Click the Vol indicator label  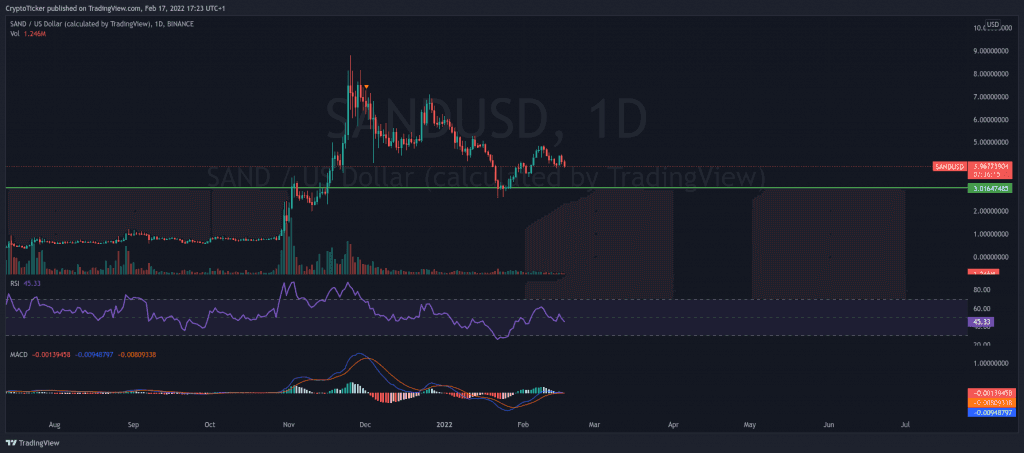14,34
